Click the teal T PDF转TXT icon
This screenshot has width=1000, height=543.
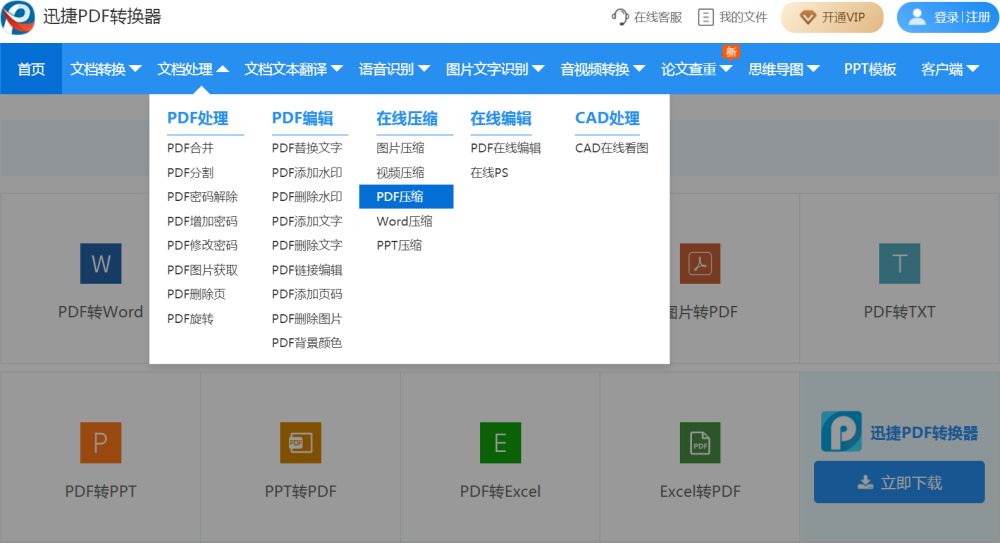point(899,264)
